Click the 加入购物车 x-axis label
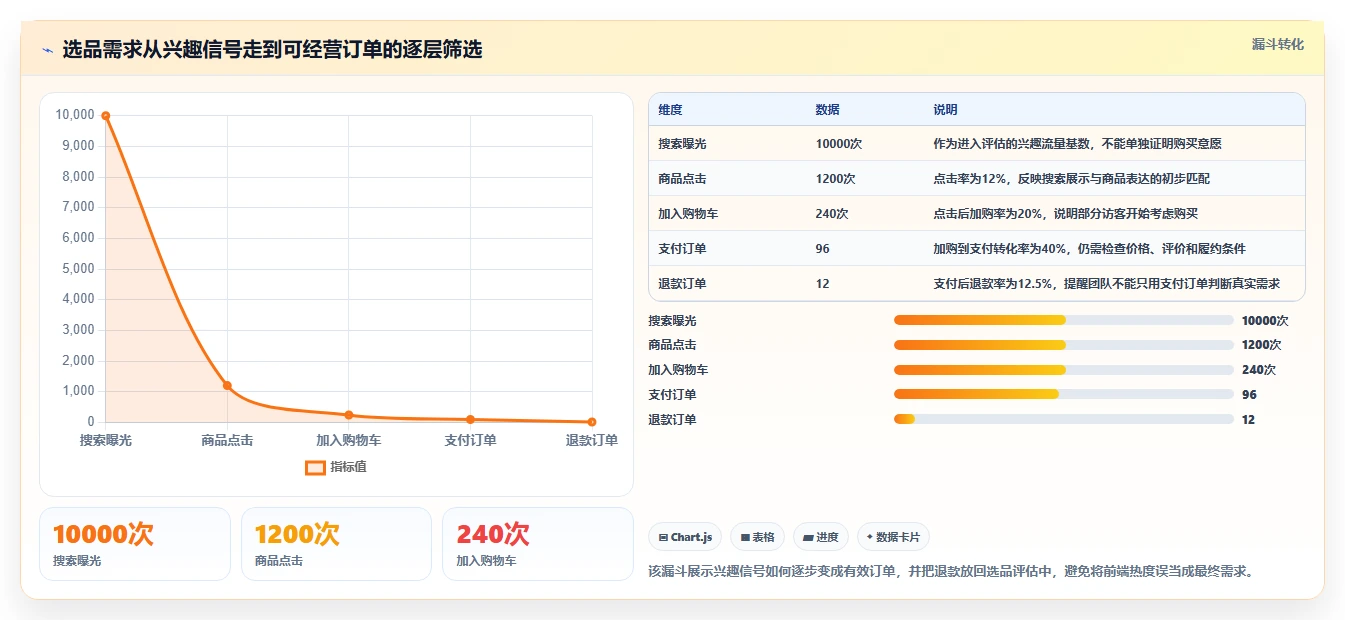The image size is (1345, 620). (x=349, y=440)
